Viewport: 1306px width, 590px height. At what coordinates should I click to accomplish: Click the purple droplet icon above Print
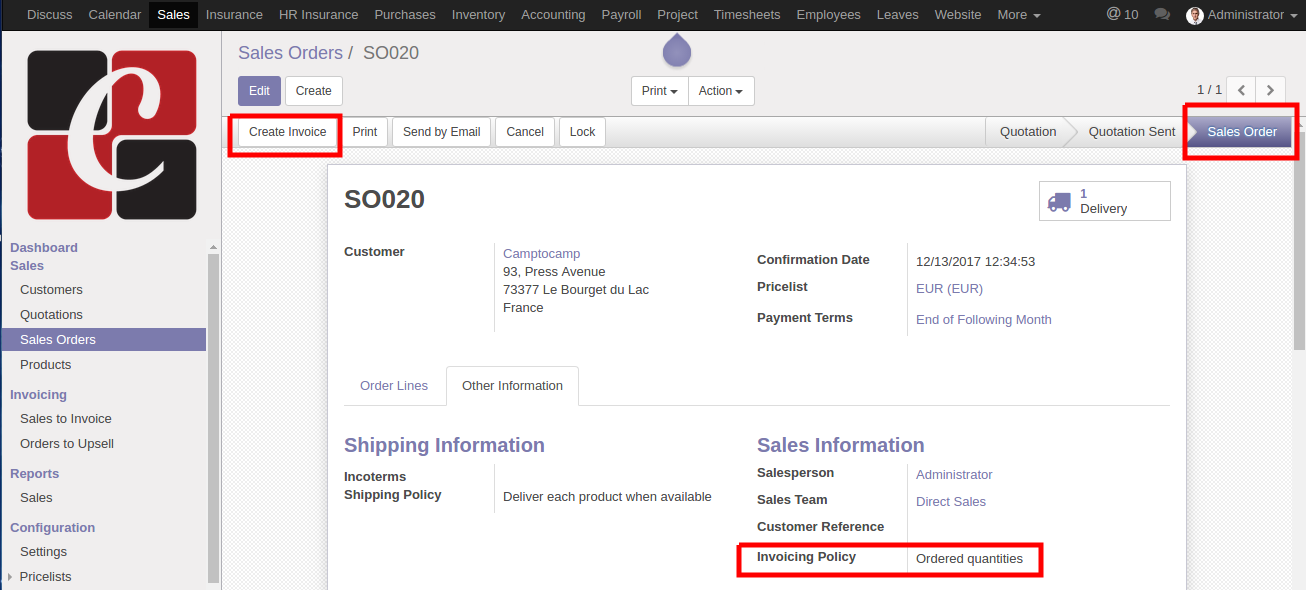click(x=677, y=50)
